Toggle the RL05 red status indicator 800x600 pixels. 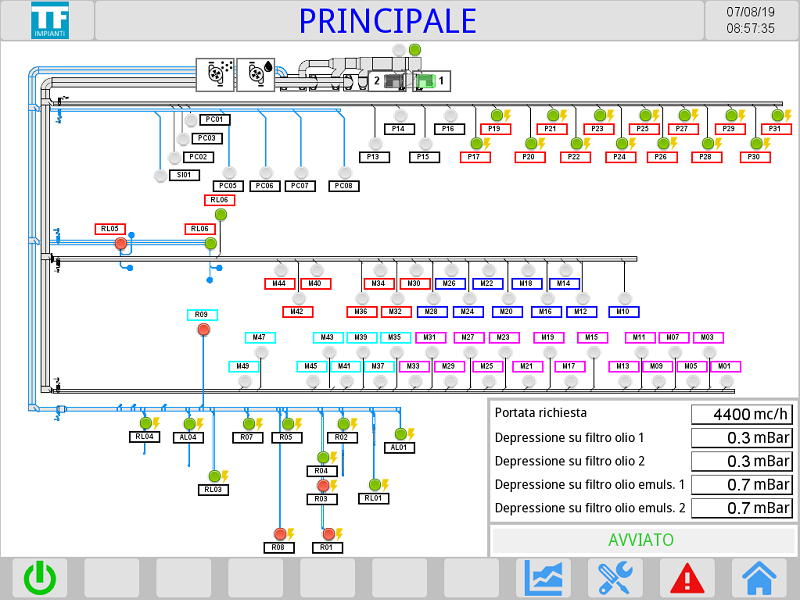[x=121, y=243]
